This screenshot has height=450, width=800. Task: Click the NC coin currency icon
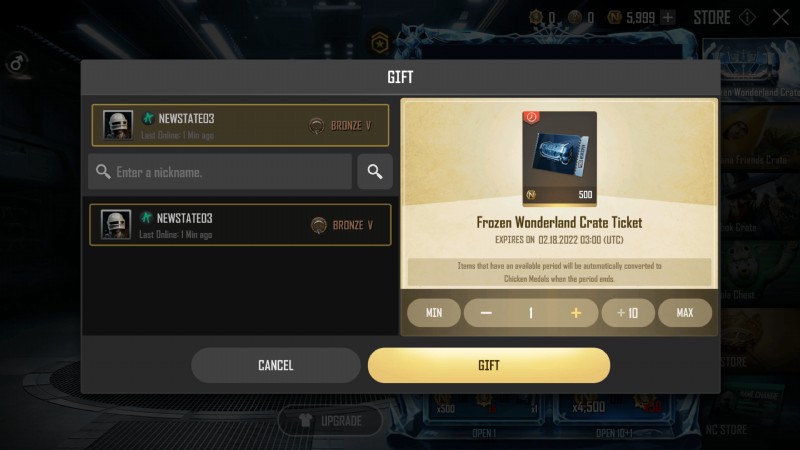[x=614, y=18]
